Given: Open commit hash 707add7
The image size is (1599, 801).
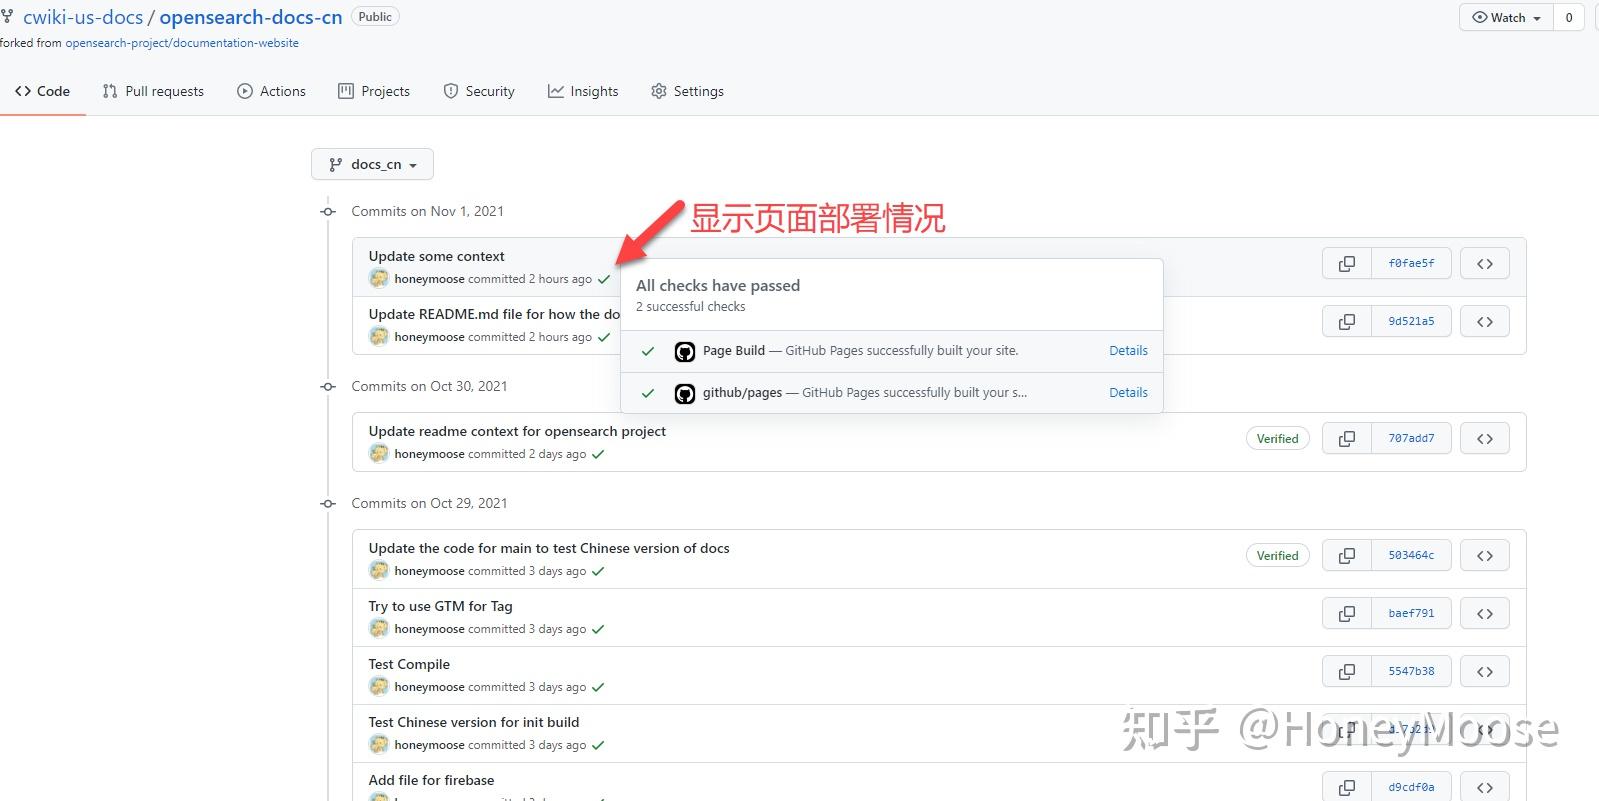Looking at the screenshot, I should [x=1411, y=439].
